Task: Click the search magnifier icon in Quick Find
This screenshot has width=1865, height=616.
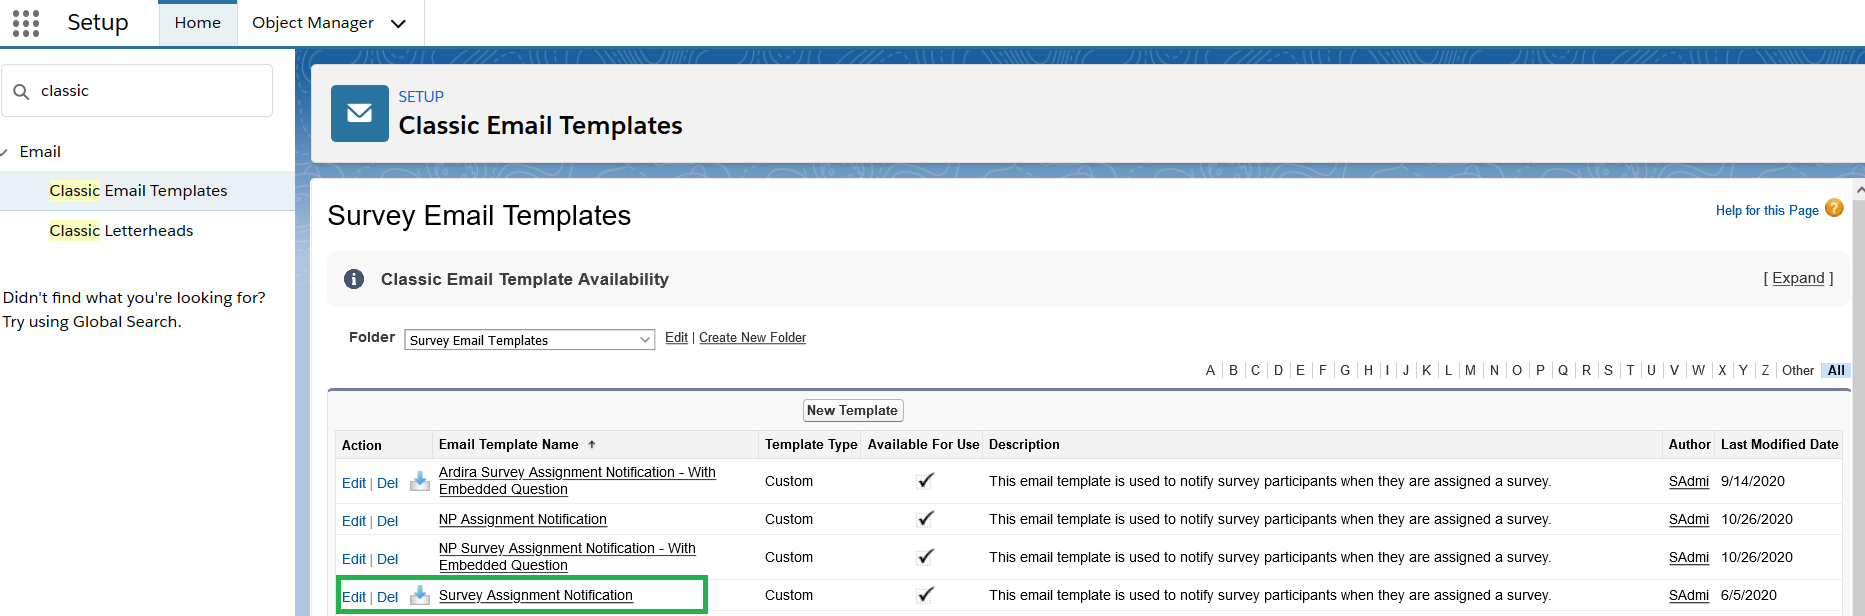Action: click(21, 92)
